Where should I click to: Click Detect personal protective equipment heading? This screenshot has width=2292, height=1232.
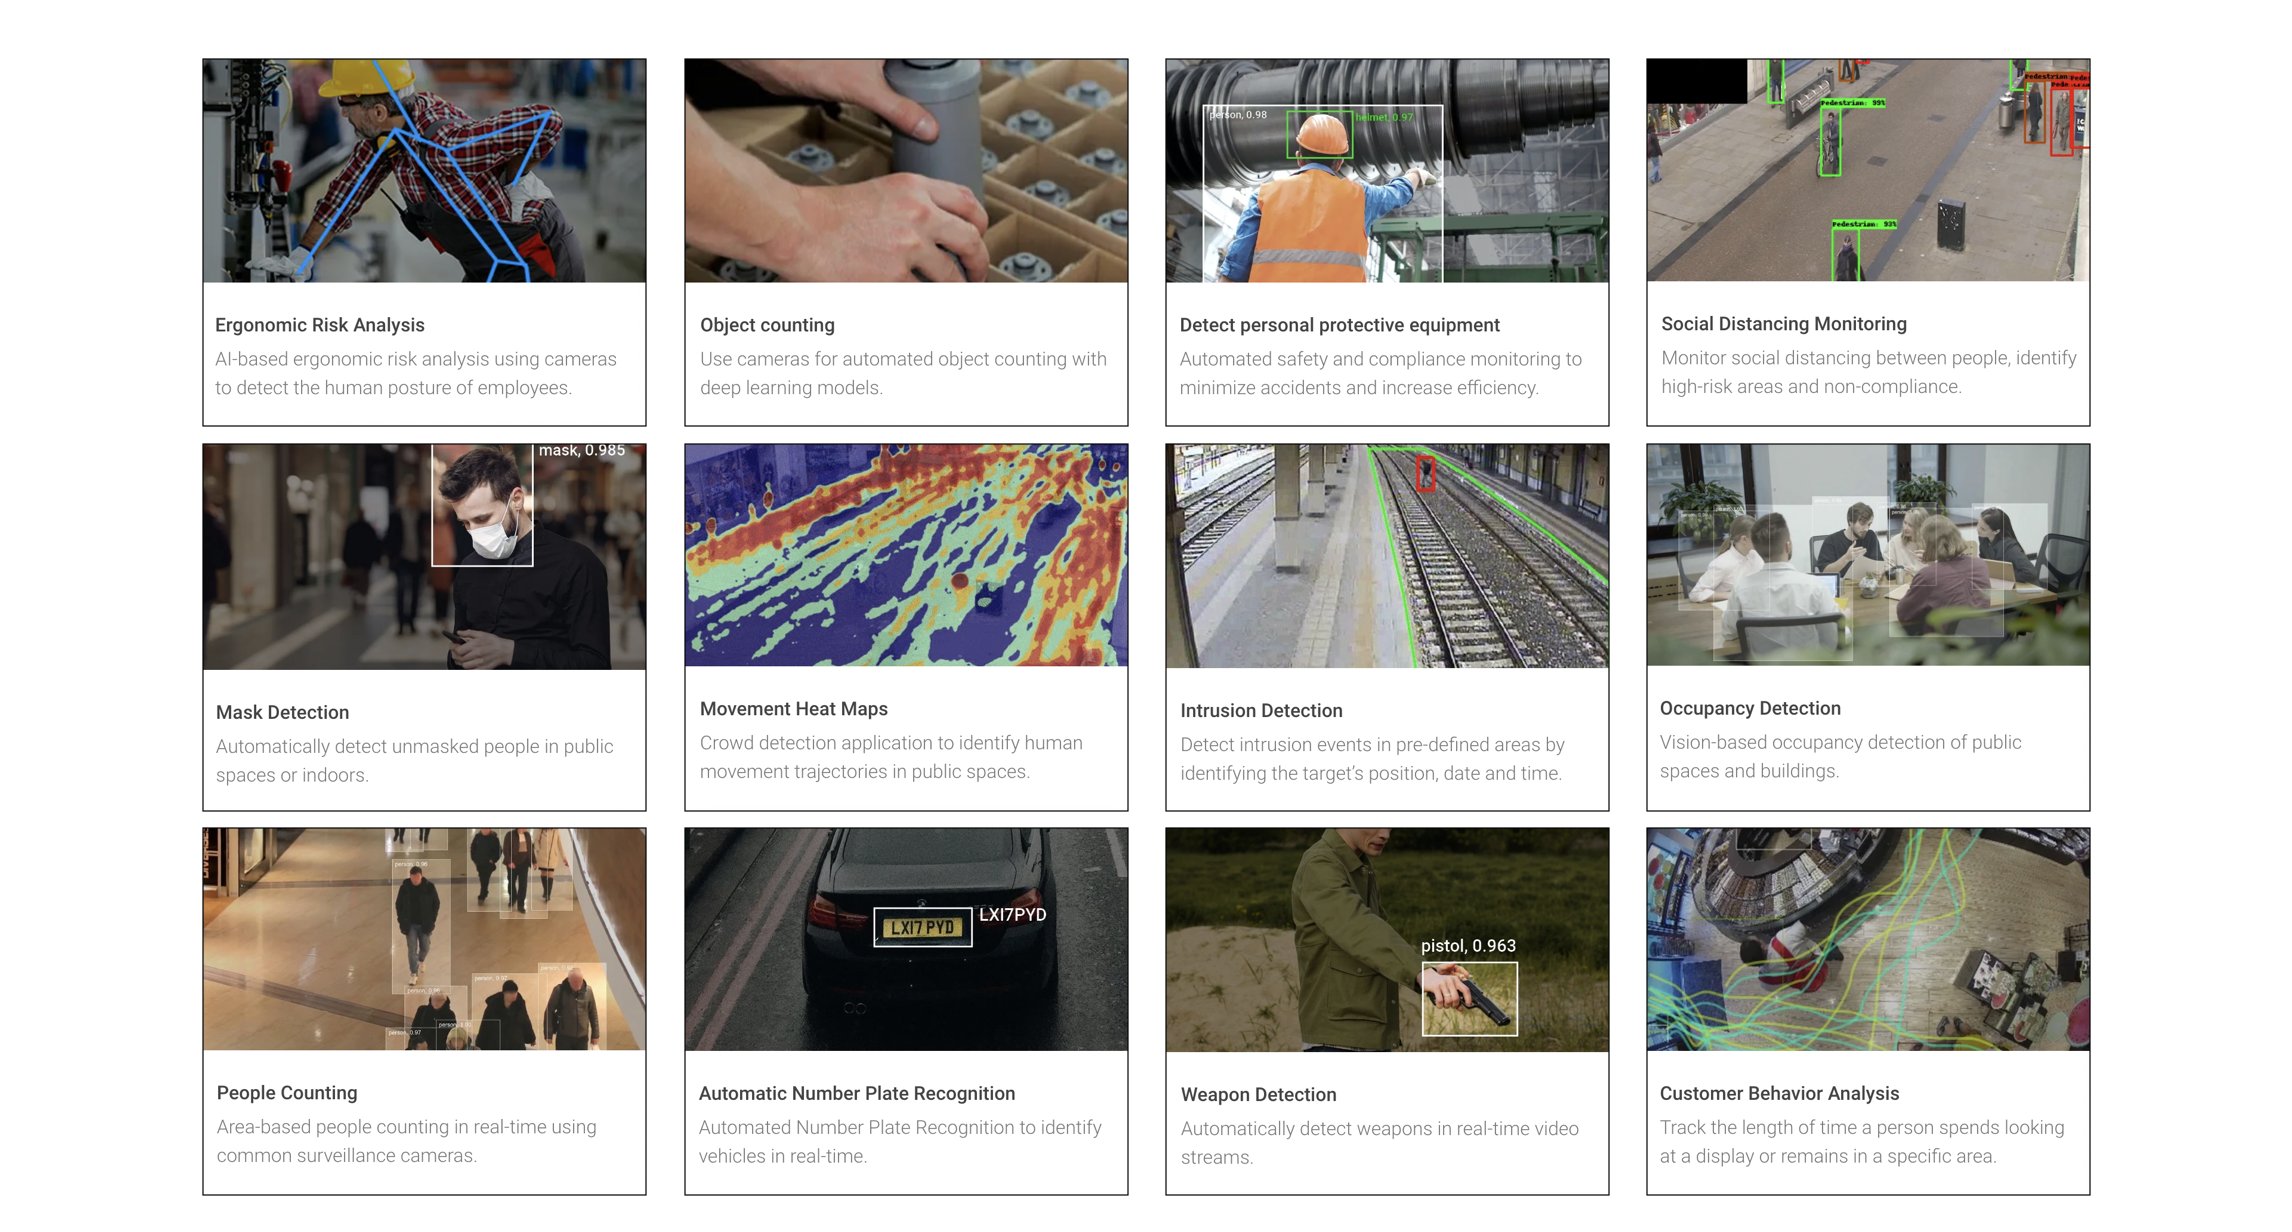[x=1339, y=325]
